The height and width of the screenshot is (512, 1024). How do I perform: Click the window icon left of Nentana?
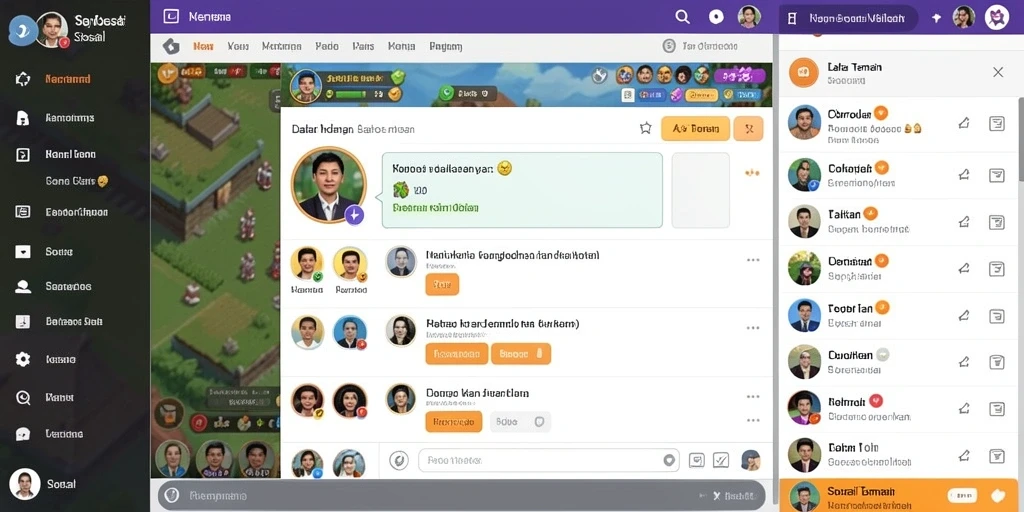click(x=171, y=16)
